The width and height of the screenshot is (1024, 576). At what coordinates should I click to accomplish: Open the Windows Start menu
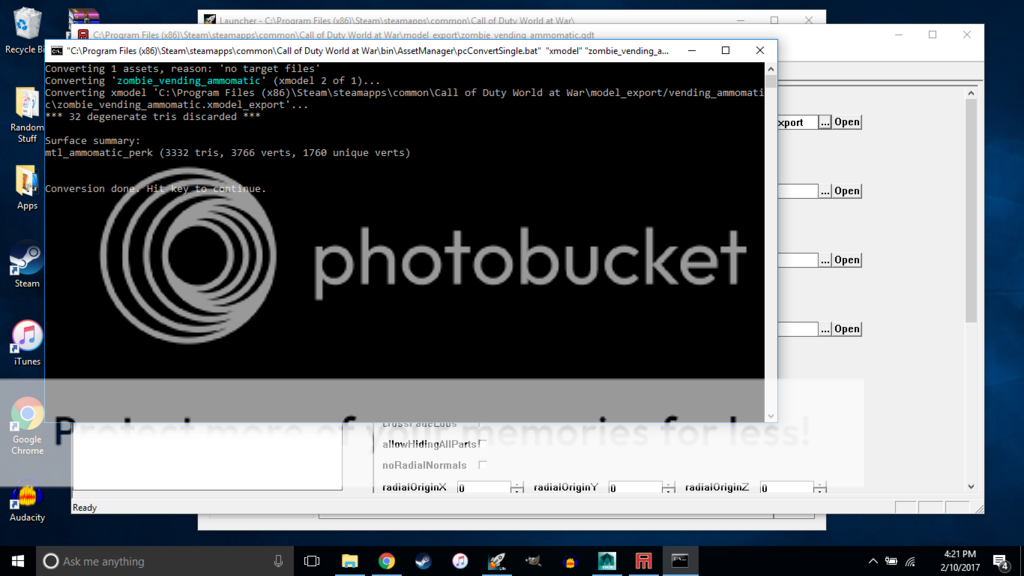tap(18, 561)
